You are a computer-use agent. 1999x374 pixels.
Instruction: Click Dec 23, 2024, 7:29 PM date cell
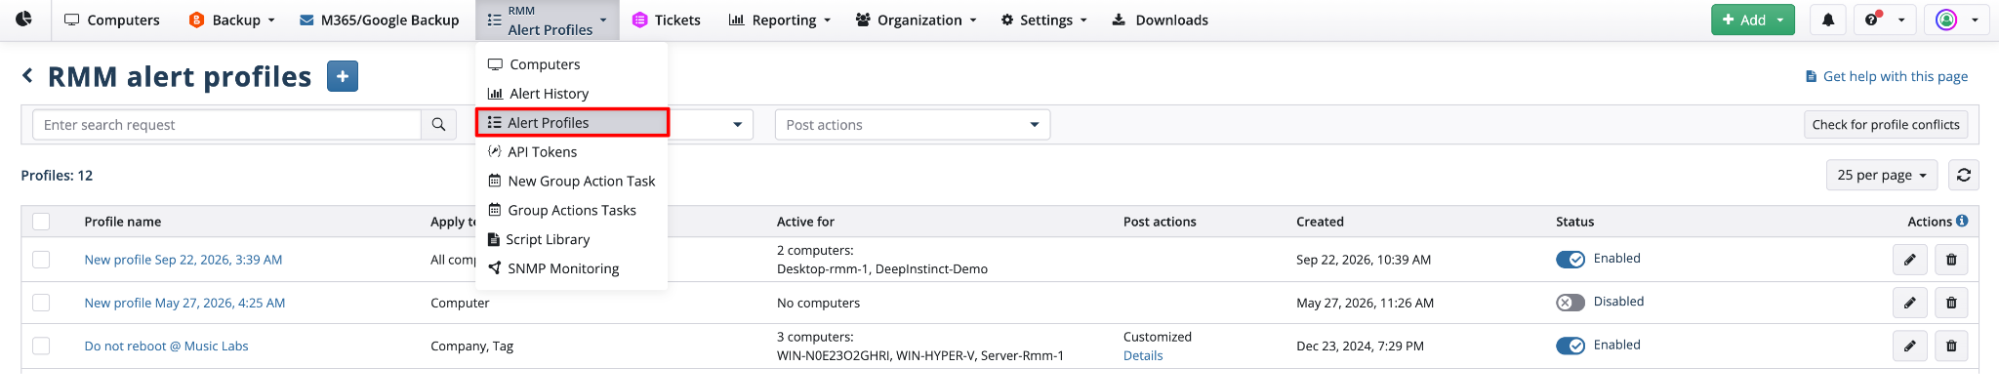point(1360,346)
